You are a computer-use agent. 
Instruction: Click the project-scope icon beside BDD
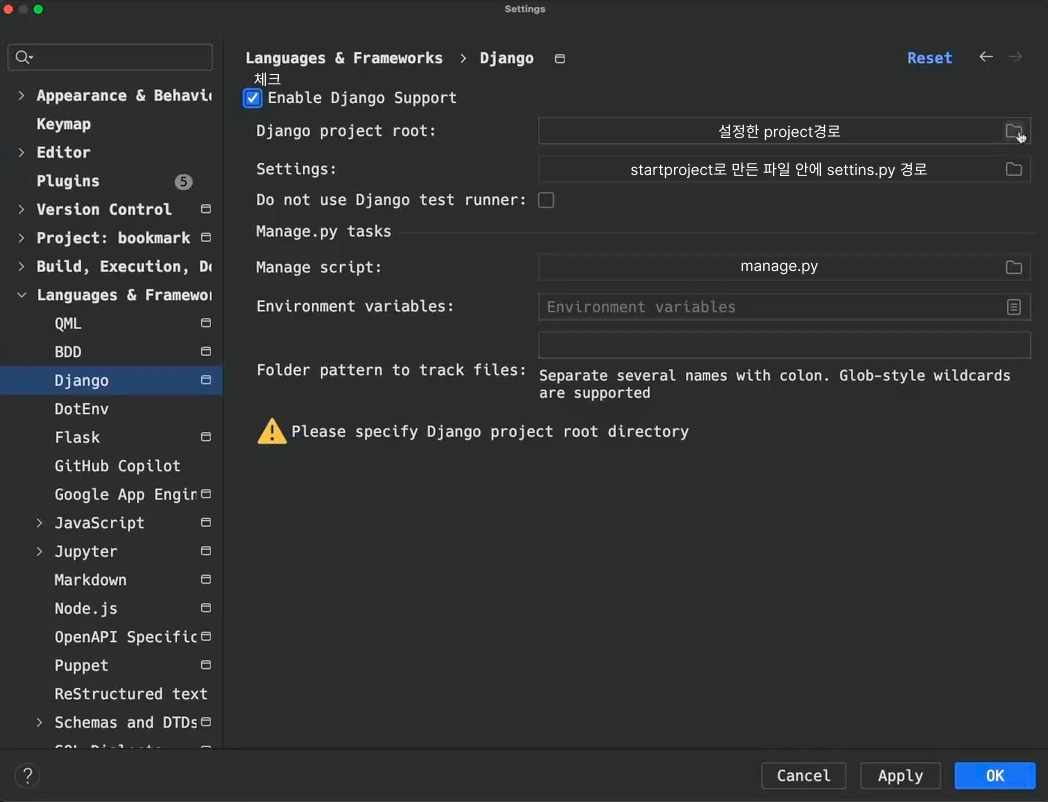tap(206, 352)
